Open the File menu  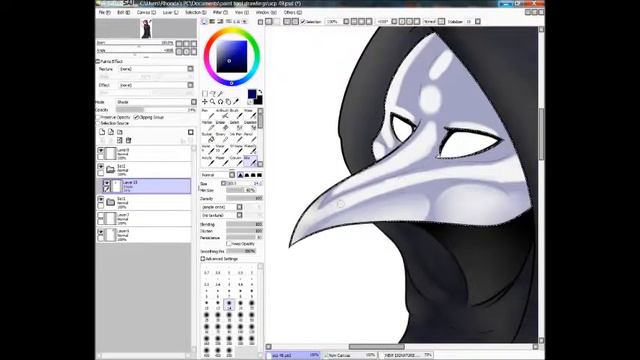(x=105, y=13)
